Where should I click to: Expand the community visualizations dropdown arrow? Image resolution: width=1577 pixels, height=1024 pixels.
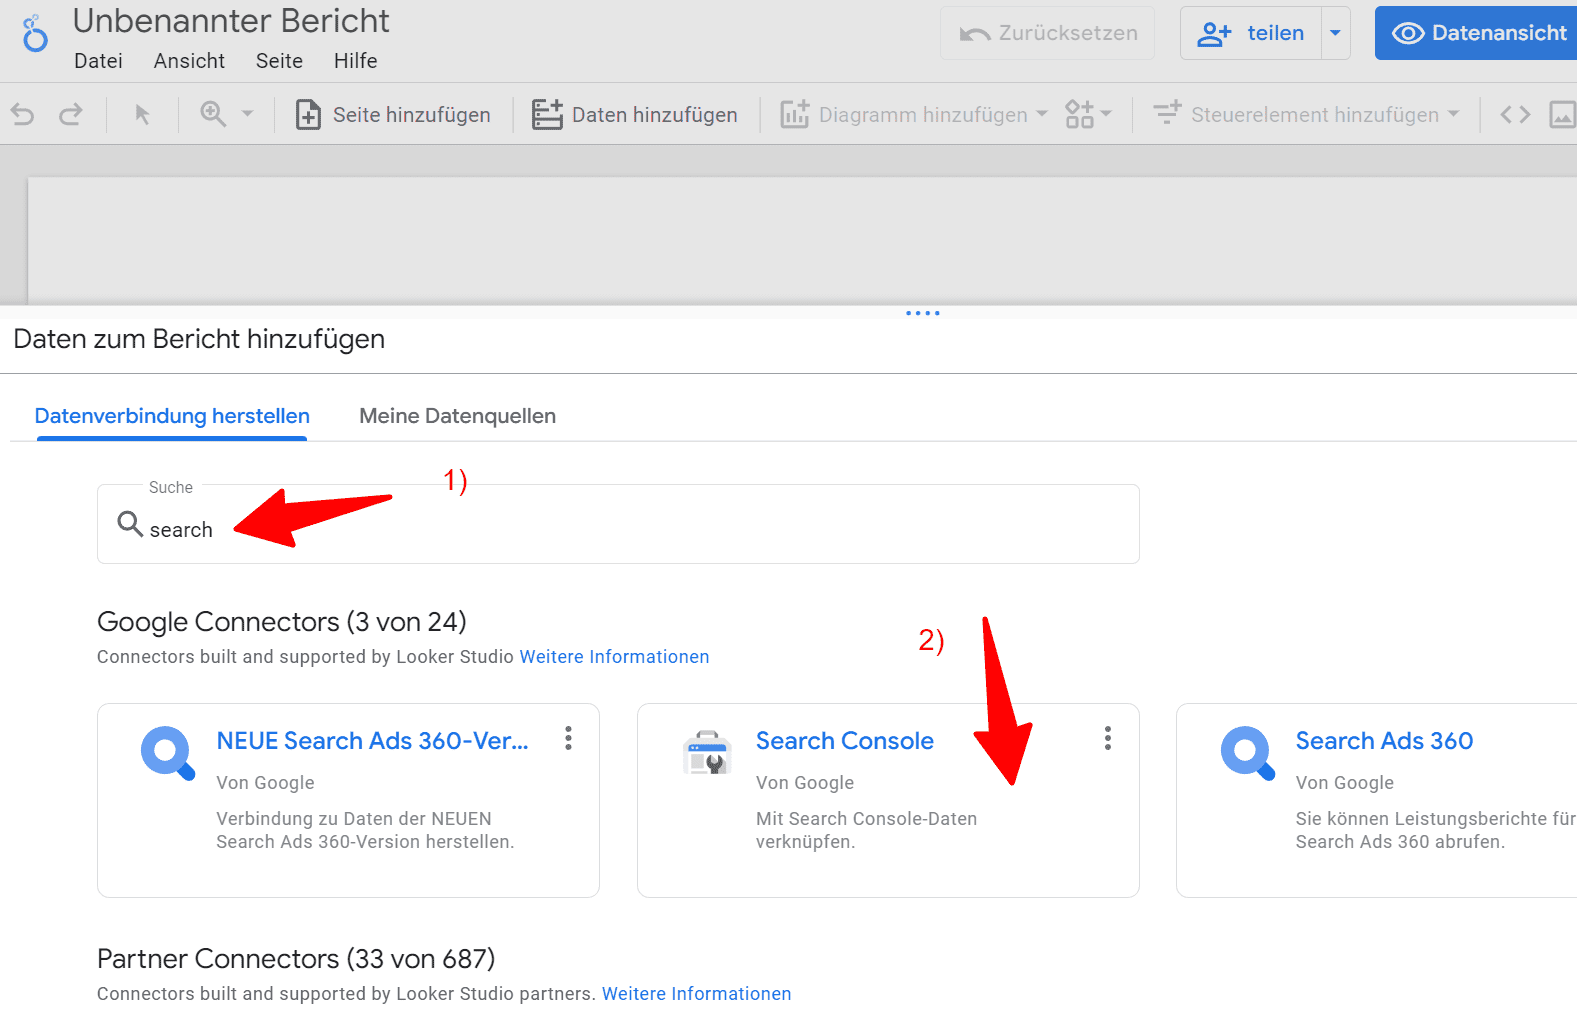coord(1106,114)
